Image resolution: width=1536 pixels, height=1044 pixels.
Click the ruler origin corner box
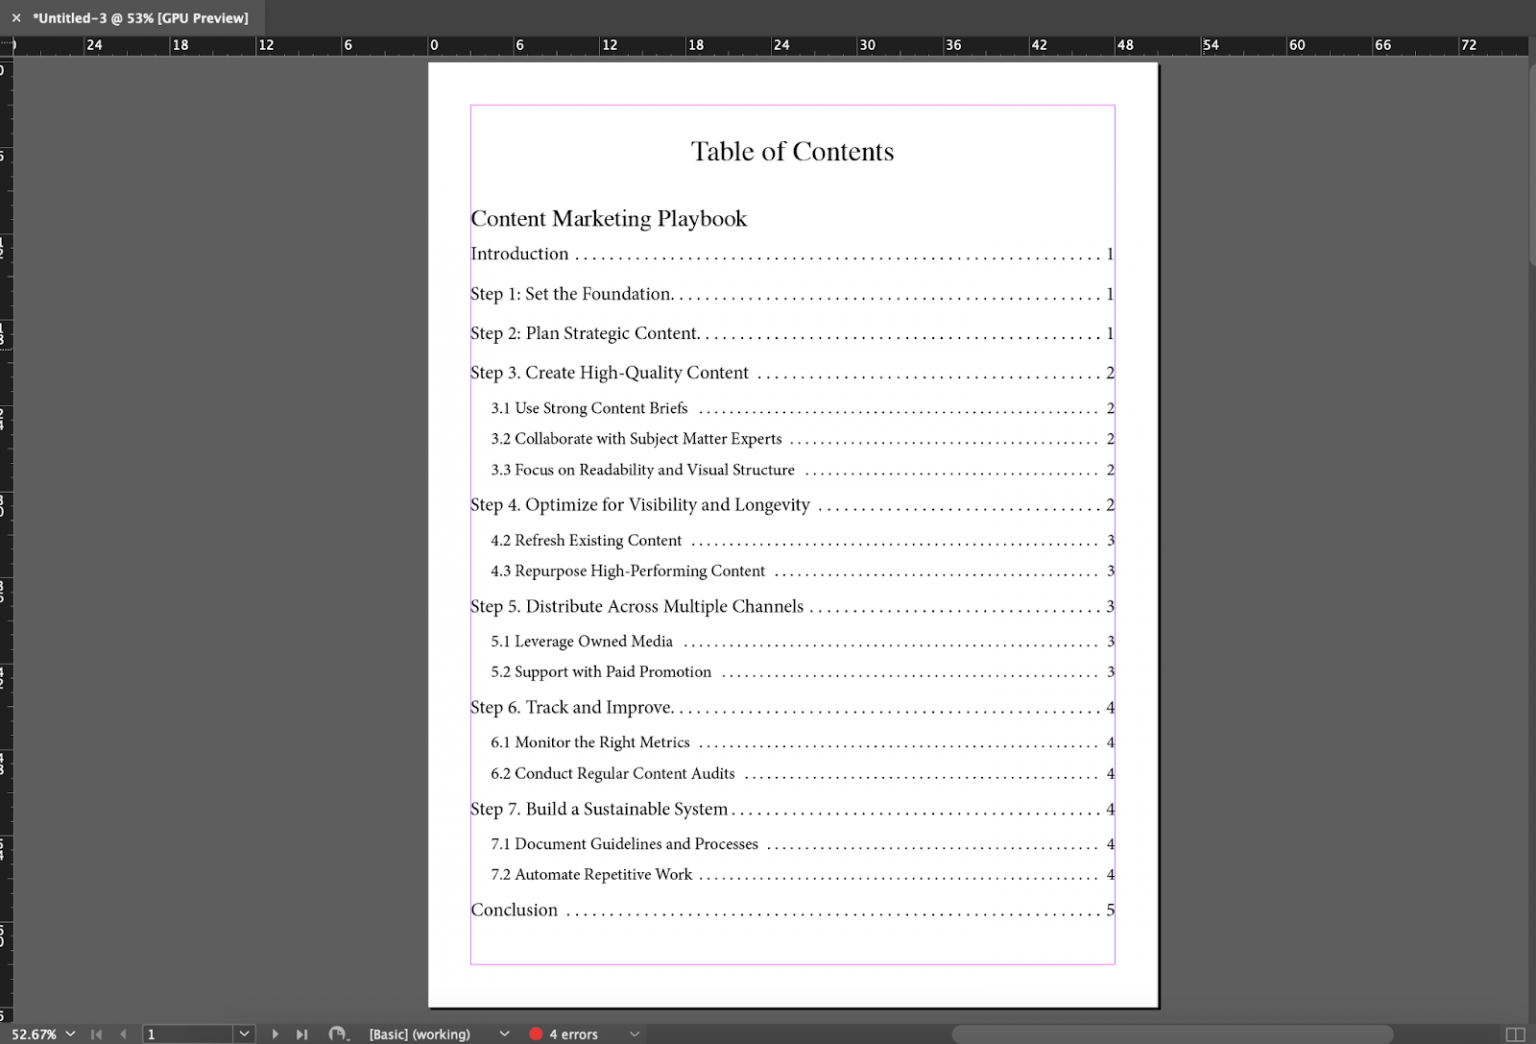pos(6,45)
